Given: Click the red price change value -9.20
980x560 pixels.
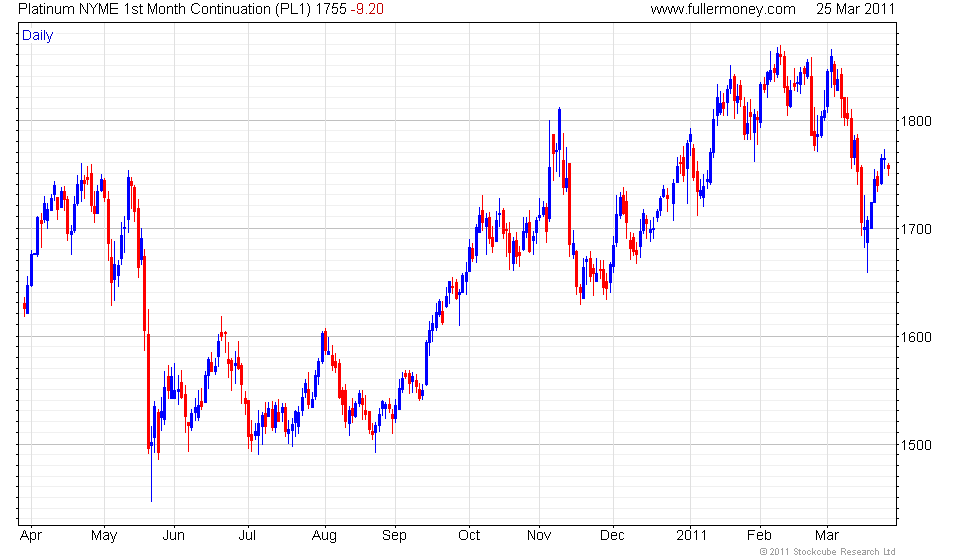Looking at the screenshot, I should pyautogui.click(x=367, y=9).
